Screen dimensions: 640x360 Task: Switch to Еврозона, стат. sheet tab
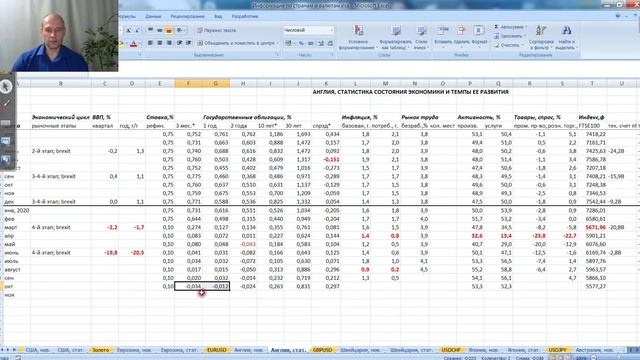point(179,350)
